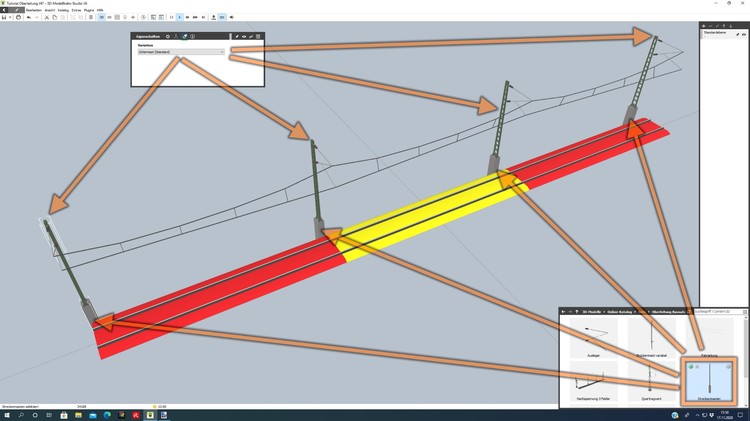Click the upload/export icon in the toolbar
The height and width of the screenshot is (421, 750).
[x=213, y=17]
